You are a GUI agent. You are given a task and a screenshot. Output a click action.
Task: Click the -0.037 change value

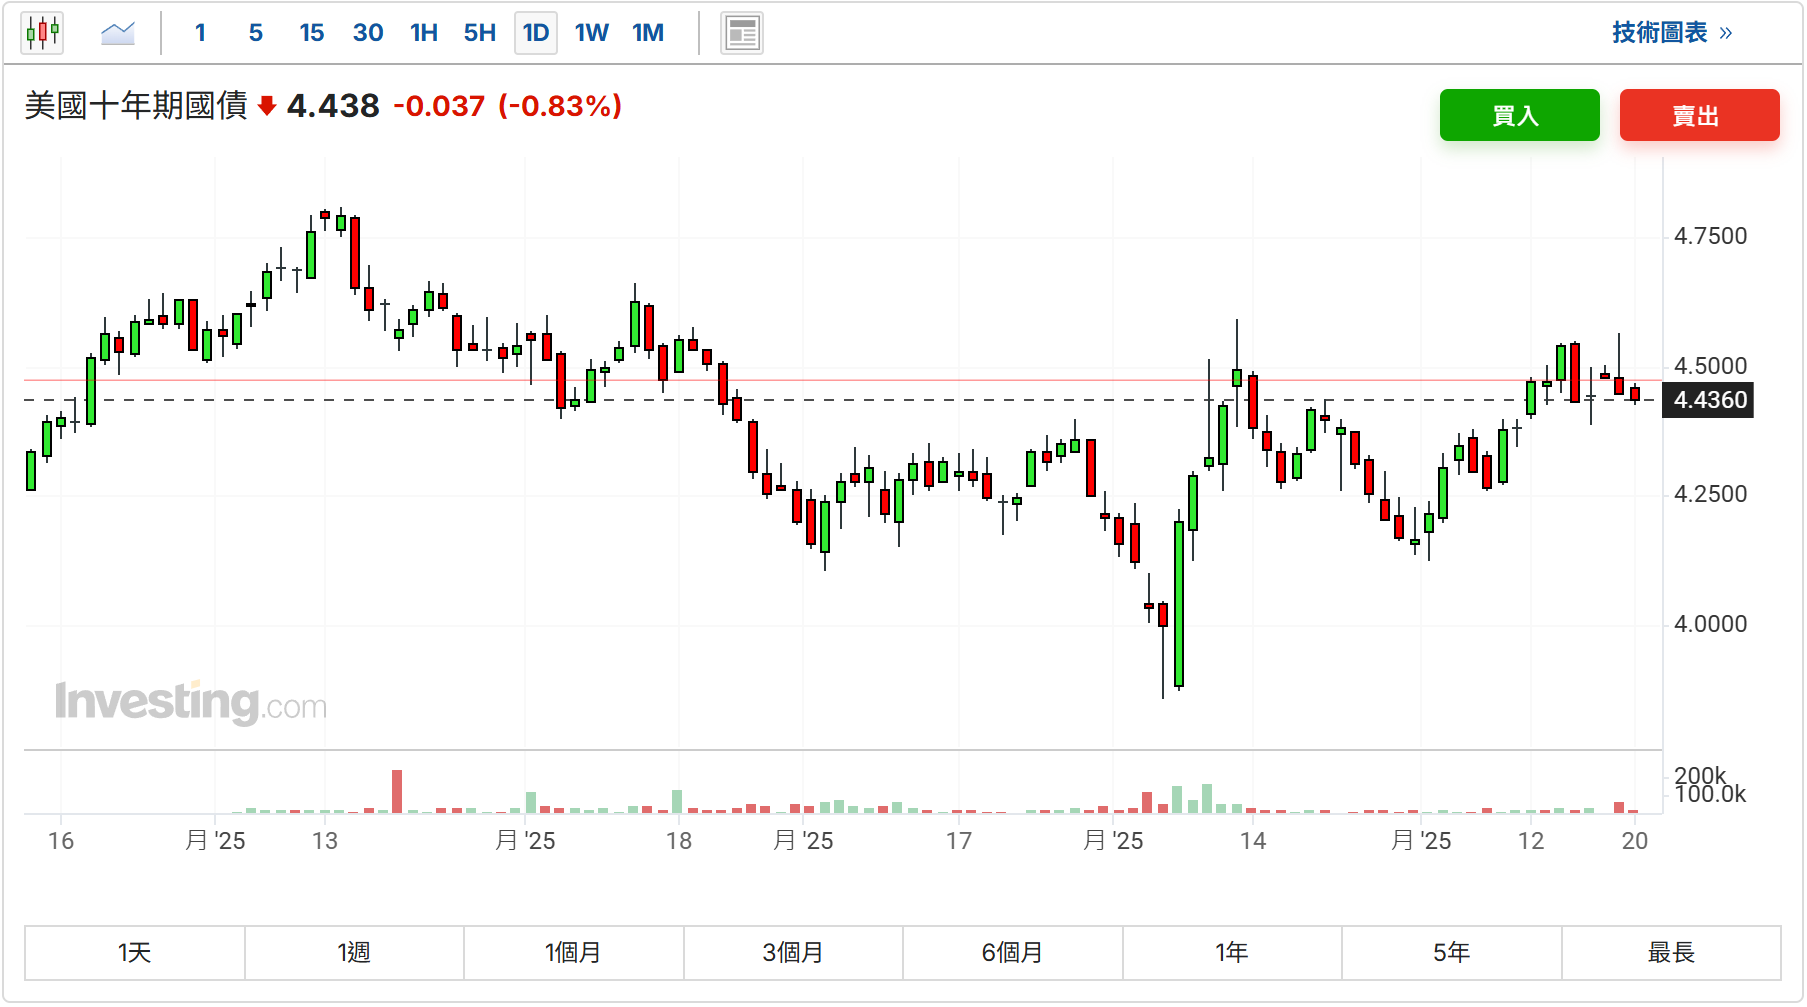pos(439,105)
